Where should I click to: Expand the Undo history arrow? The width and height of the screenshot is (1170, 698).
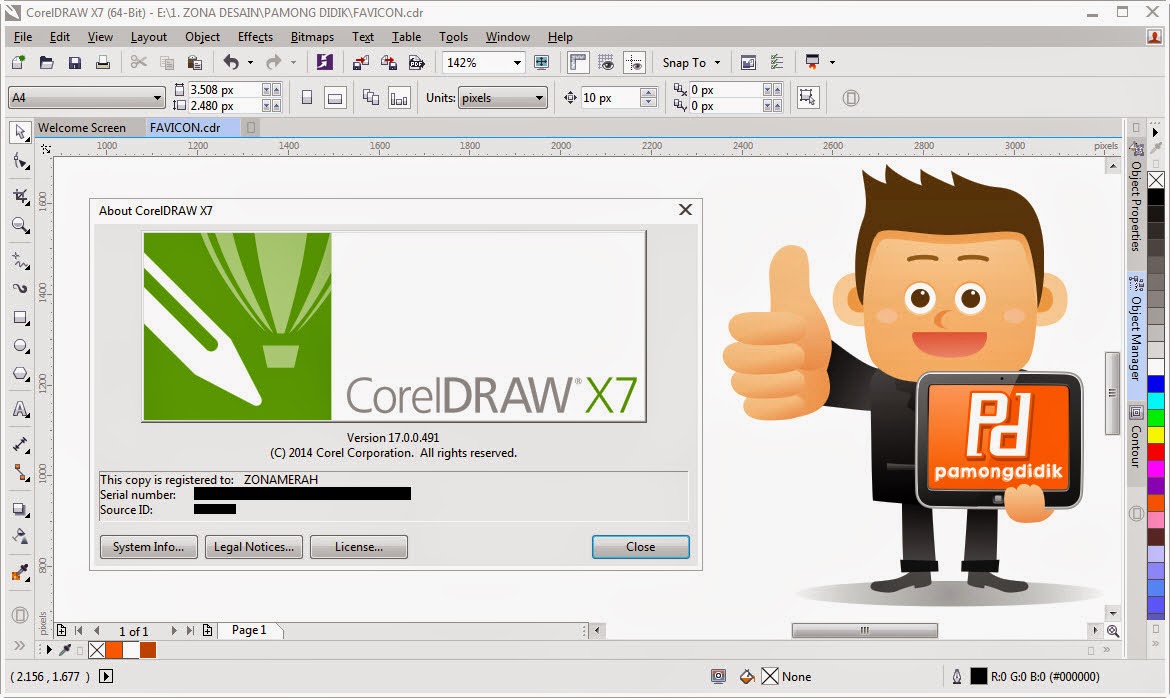pyautogui.click(x=250, y=63)
